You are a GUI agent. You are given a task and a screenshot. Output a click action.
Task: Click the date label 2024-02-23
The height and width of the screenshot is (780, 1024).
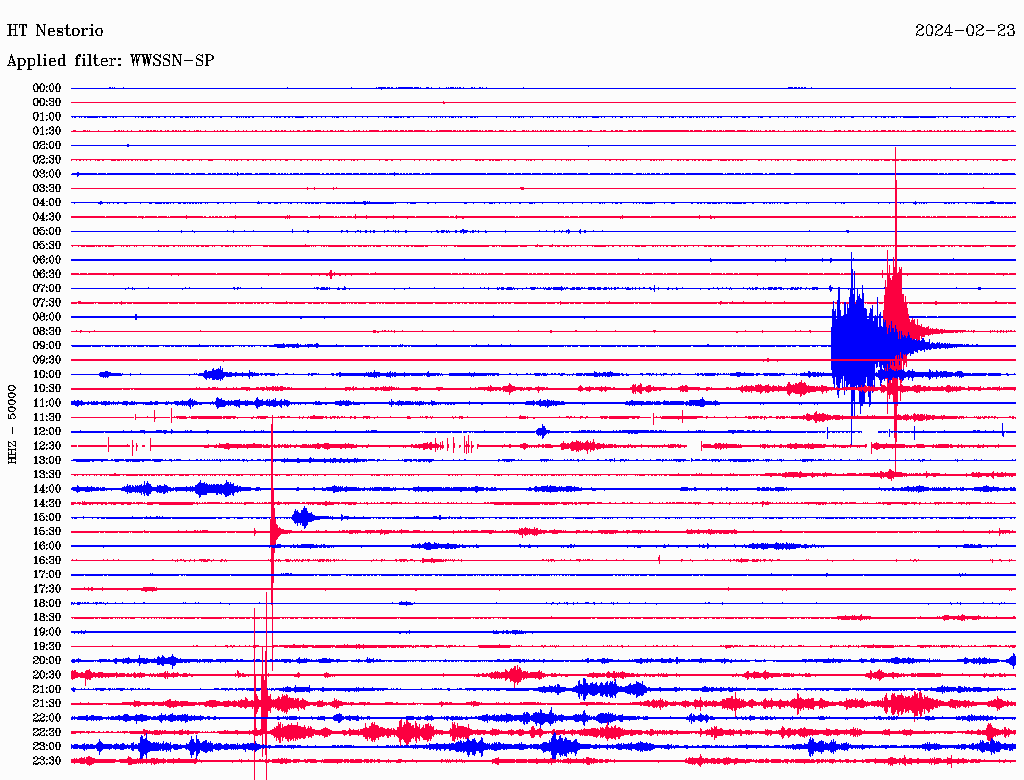click(965, 31)
